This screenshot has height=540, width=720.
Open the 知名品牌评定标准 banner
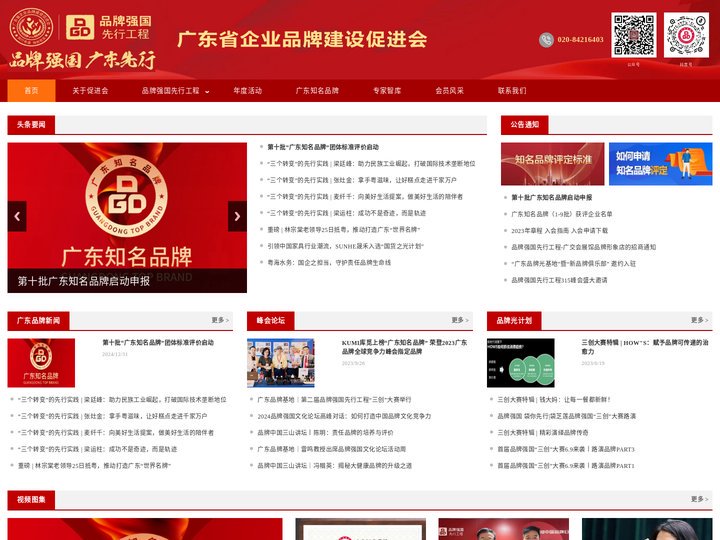tap(553, 164)
